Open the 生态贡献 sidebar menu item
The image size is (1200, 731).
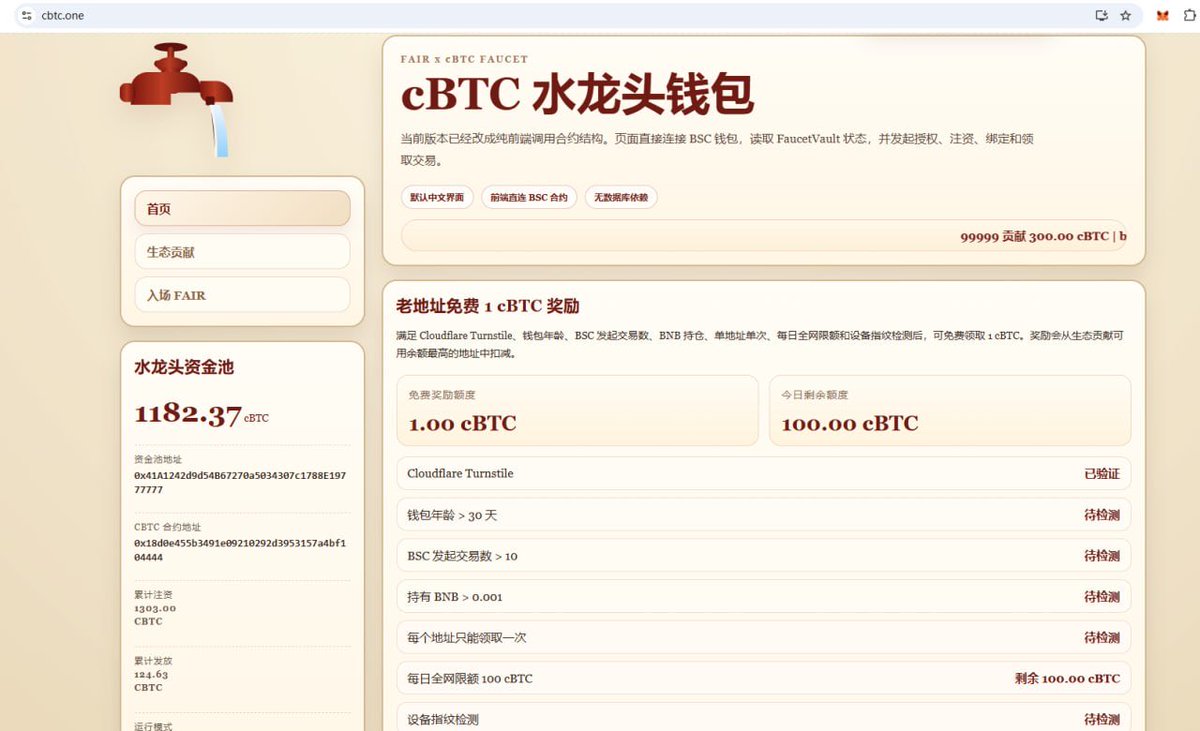pyautogui.click(x=242, y=252)
